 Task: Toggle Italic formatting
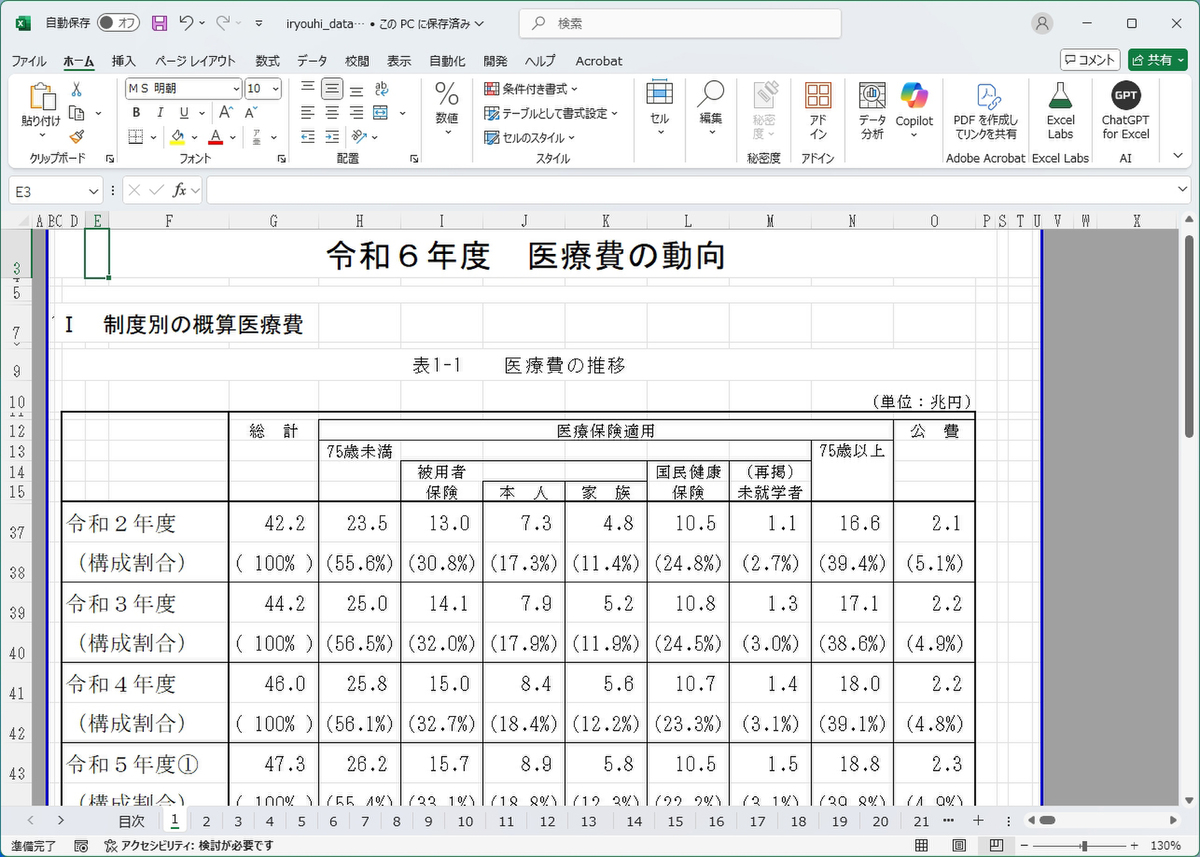pyautogui.click(x=158, y=113)
